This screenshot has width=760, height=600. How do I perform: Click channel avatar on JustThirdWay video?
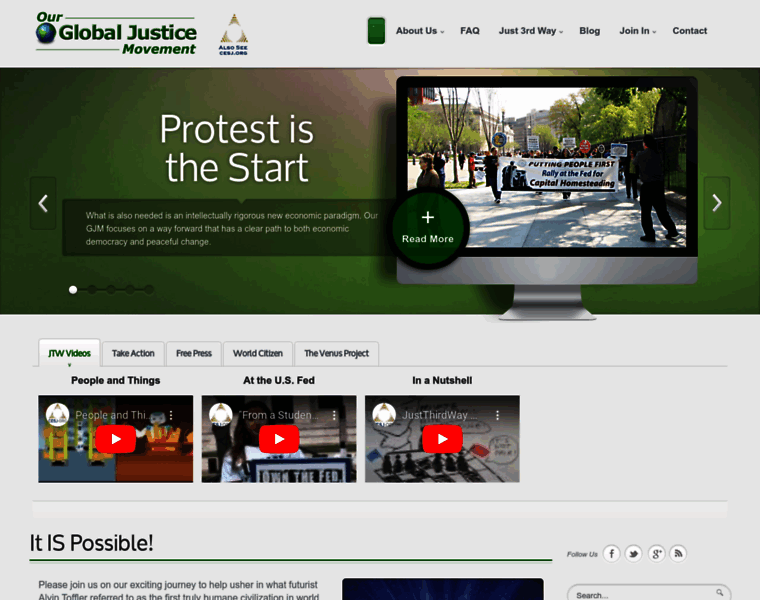(x=384, y=415)
